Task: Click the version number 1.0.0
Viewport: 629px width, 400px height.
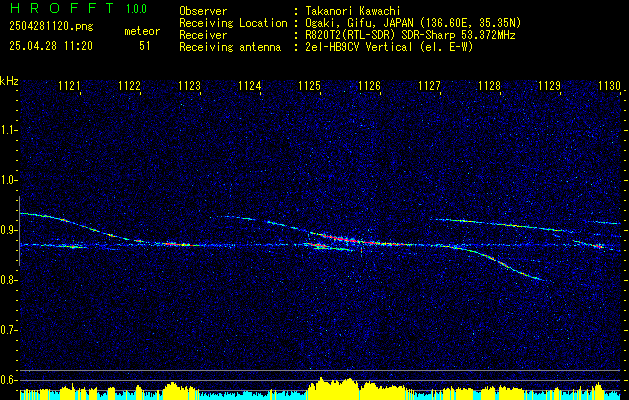Action: coord(136,8)
